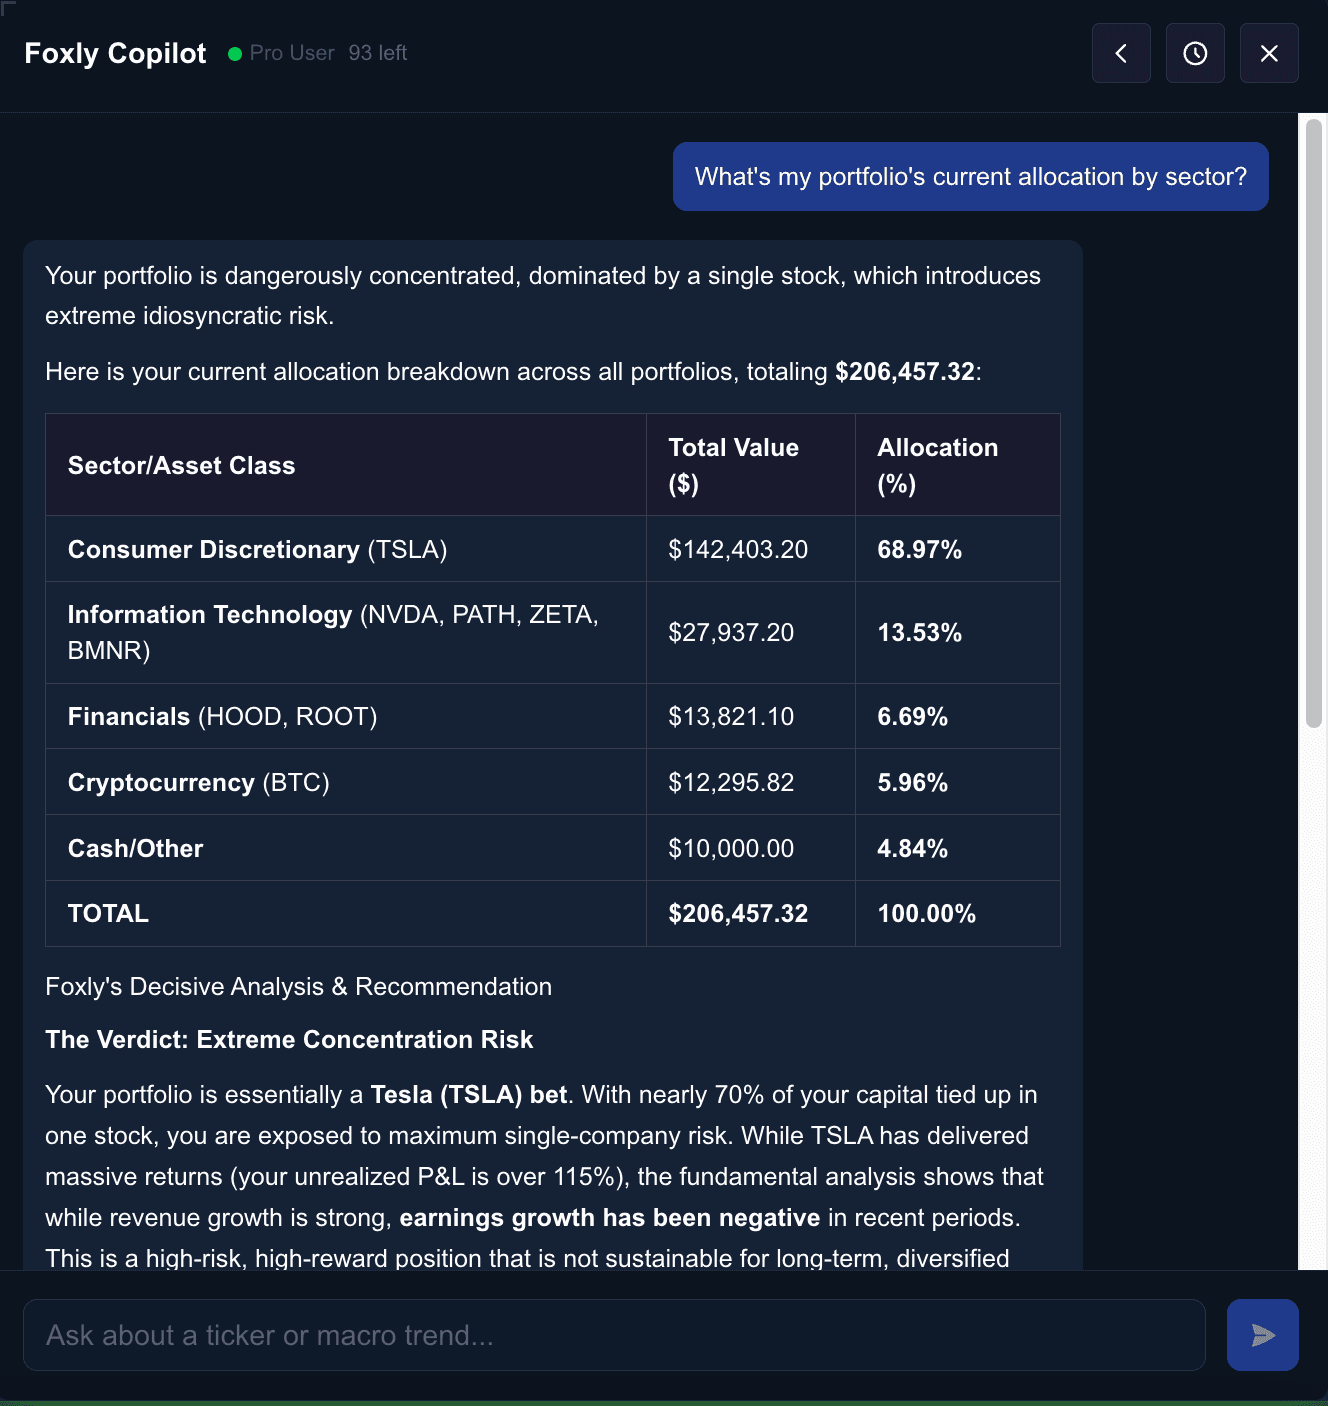Image resolution: width=1328 pixels, height=1406 pixels.
Task: Click the back navigation button control
Action: [1120, 53]
